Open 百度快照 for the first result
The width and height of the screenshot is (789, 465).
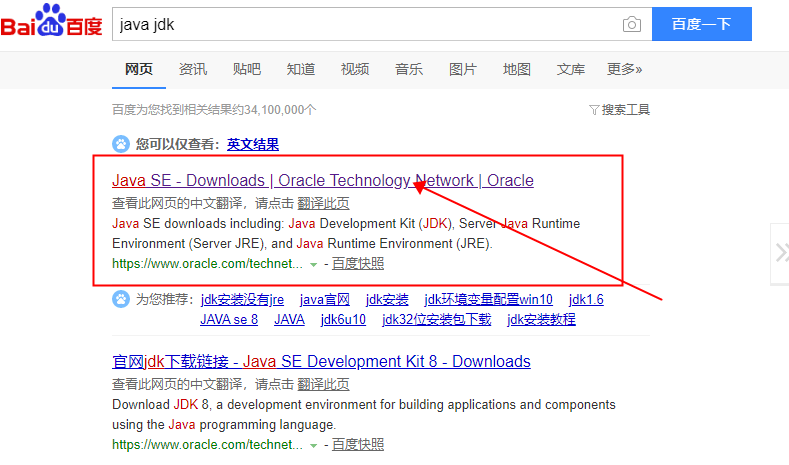pos(358,264)
